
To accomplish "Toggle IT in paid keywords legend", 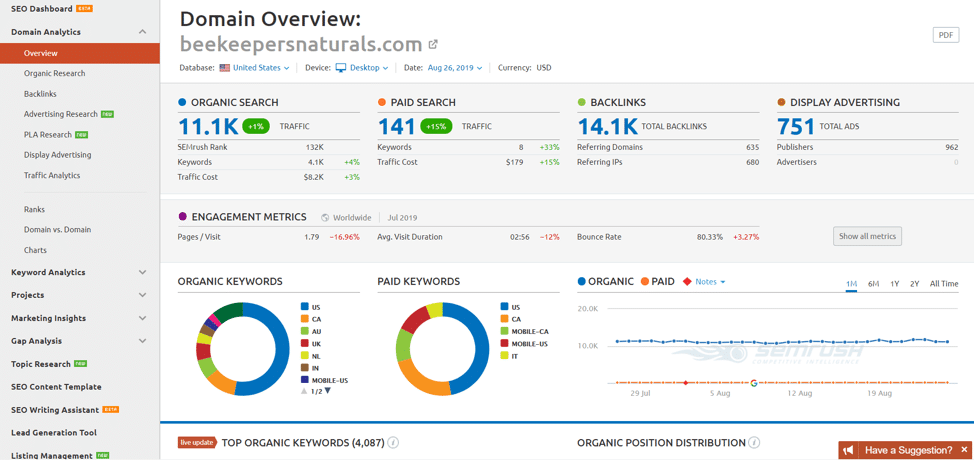I will pyautogui.click(x=509, y=356).
